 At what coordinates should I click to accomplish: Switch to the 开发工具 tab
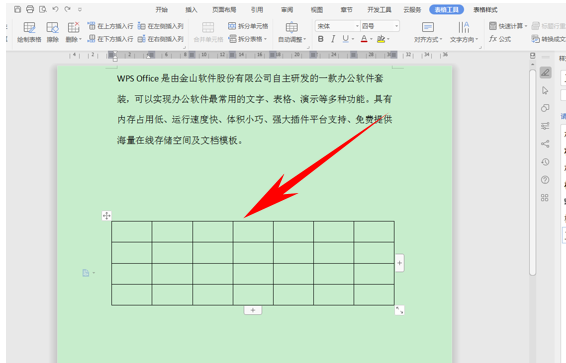coord(379,10)
